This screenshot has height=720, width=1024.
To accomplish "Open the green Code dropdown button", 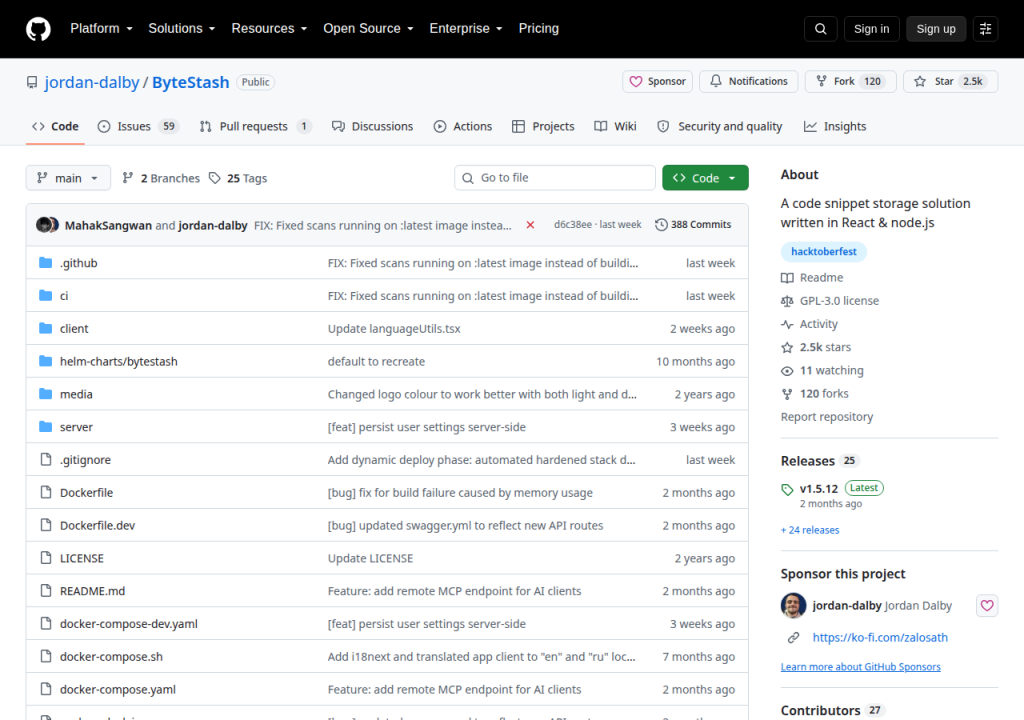I will pos(705,178).
